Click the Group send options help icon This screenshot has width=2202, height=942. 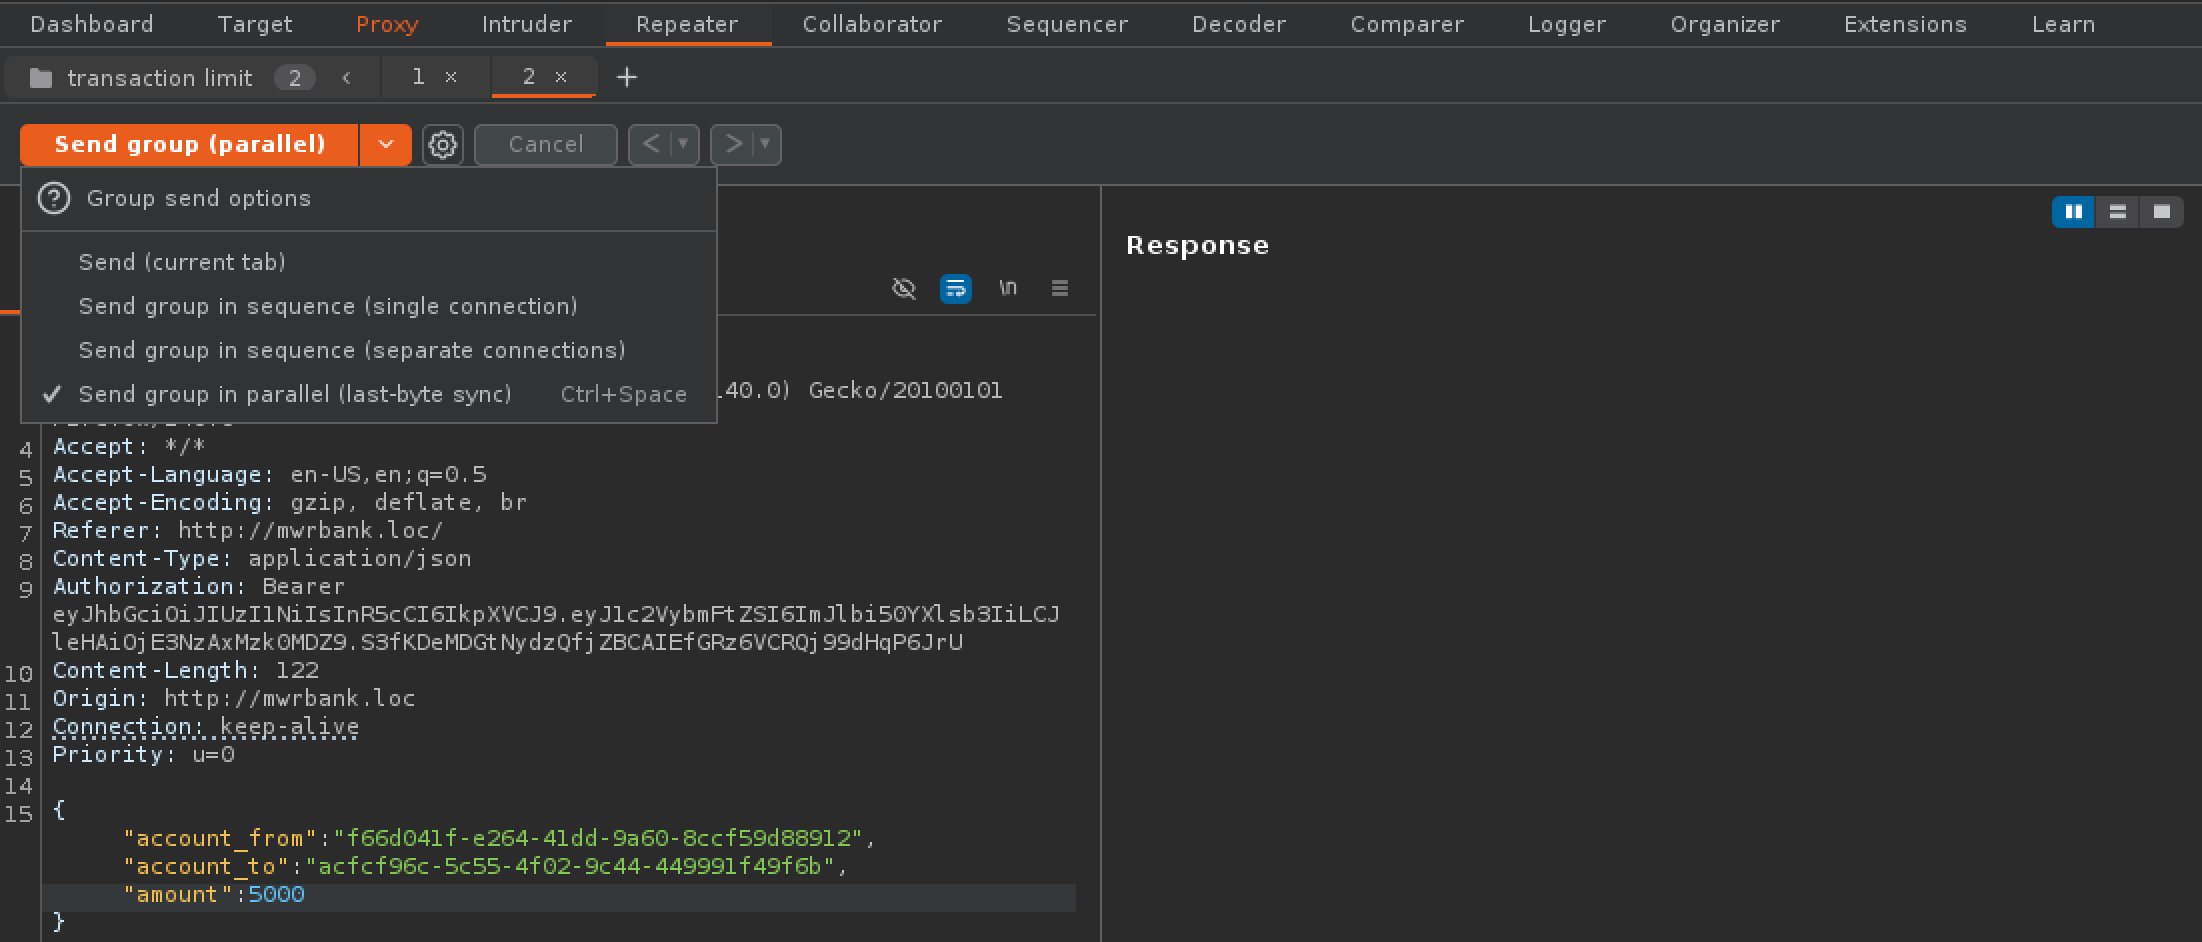pos(54,199)
